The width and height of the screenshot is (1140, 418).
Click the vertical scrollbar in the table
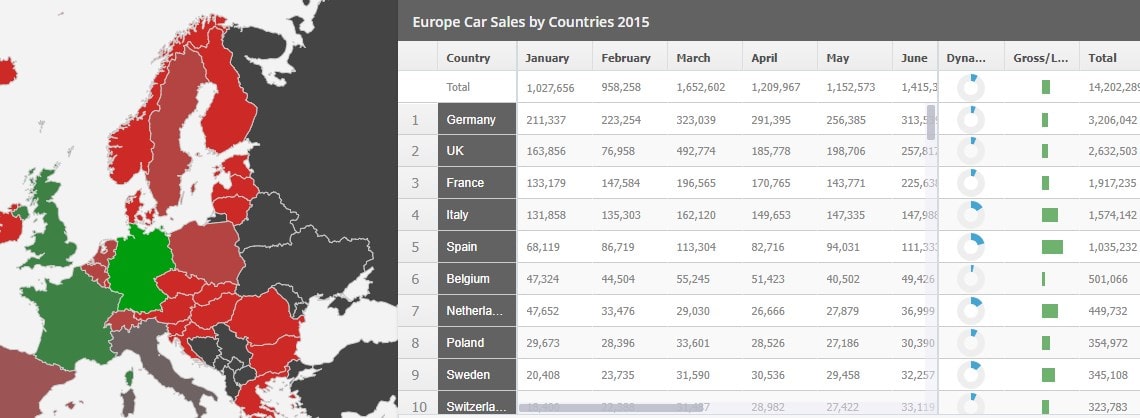pyautogui.click(x=931, y=122)
